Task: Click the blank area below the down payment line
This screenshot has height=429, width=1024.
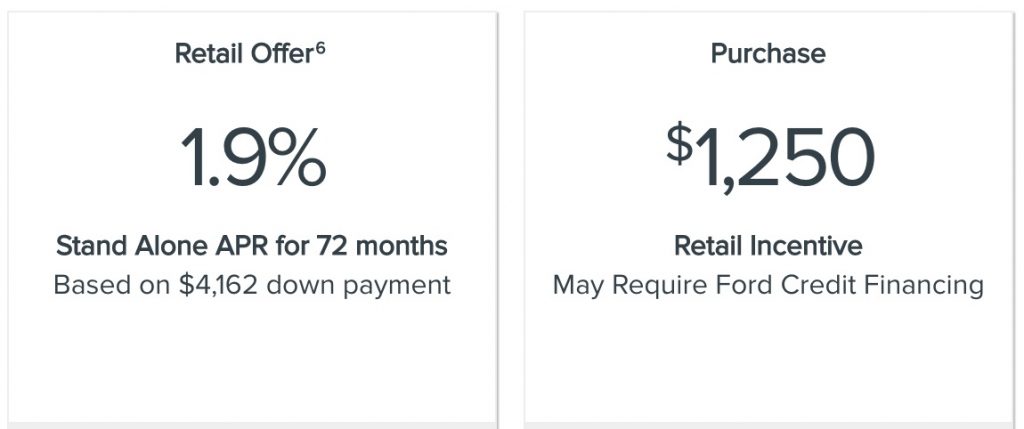Action: (252, 359)
